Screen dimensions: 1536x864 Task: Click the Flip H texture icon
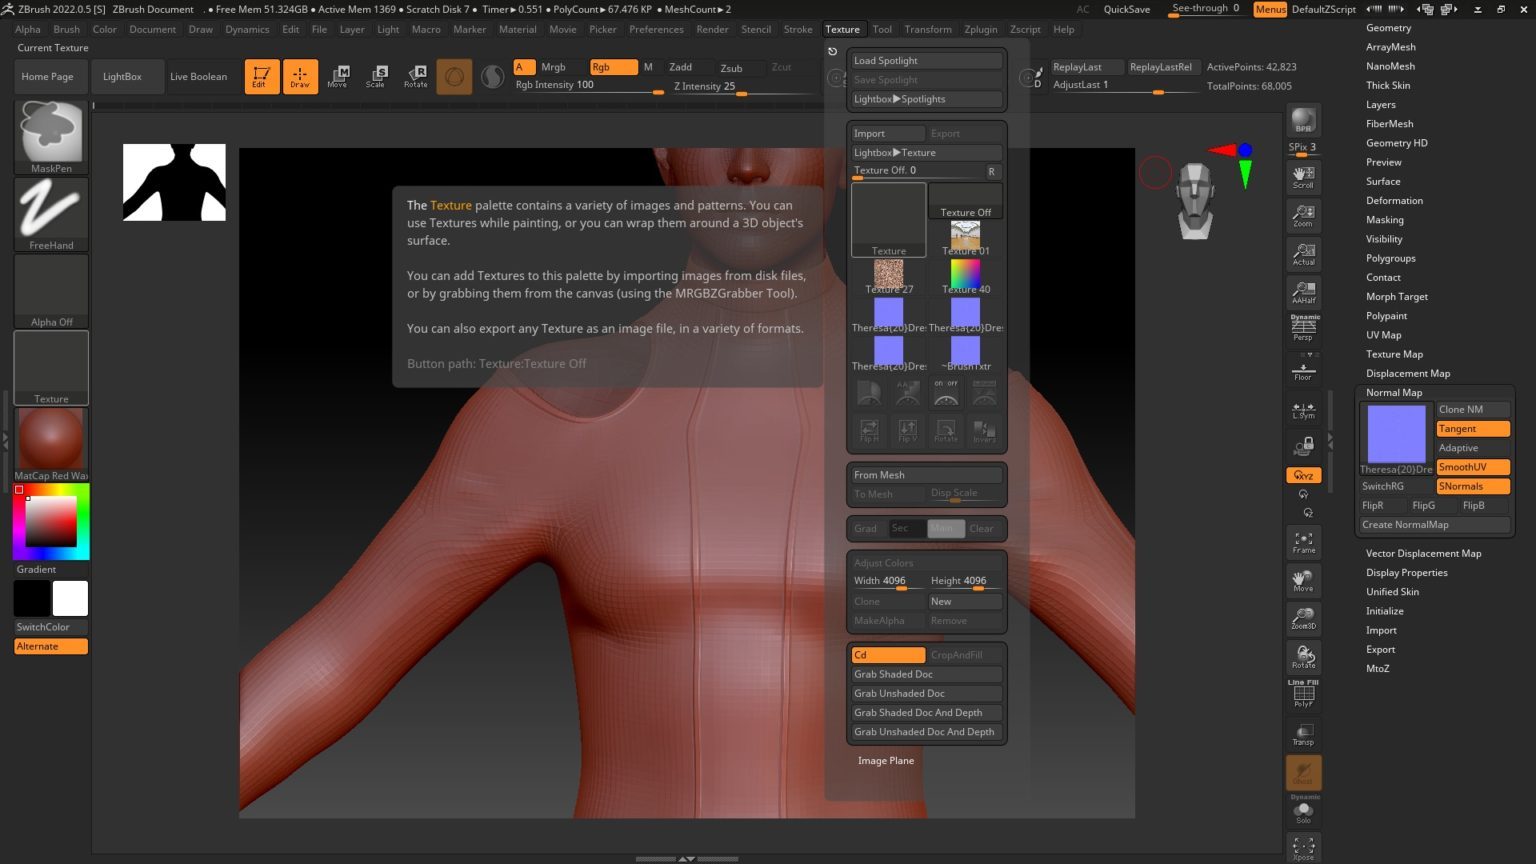click(x=869, y=431)
